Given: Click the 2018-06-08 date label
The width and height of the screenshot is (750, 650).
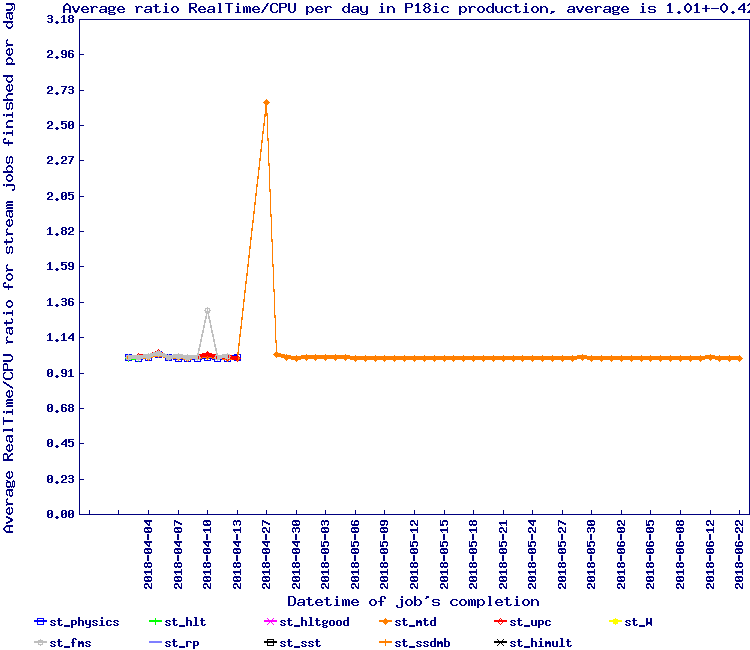Looking at the screenshot, I should tap(680, 554).
